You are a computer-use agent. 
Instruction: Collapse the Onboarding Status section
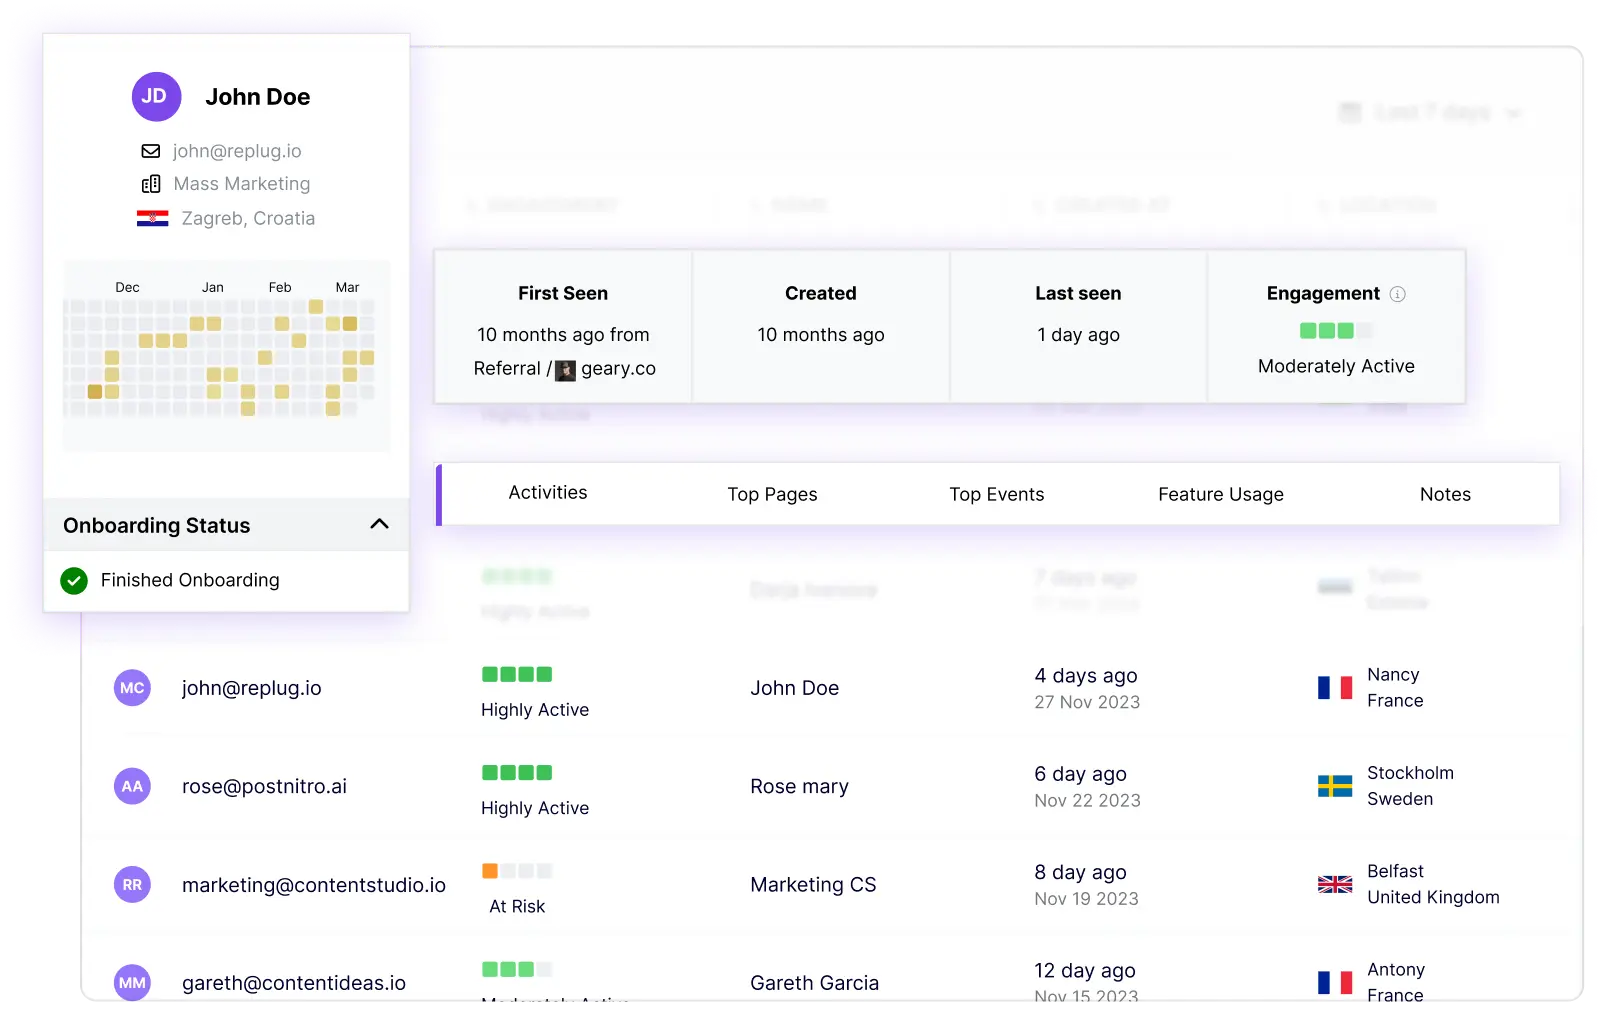(378, 524)
